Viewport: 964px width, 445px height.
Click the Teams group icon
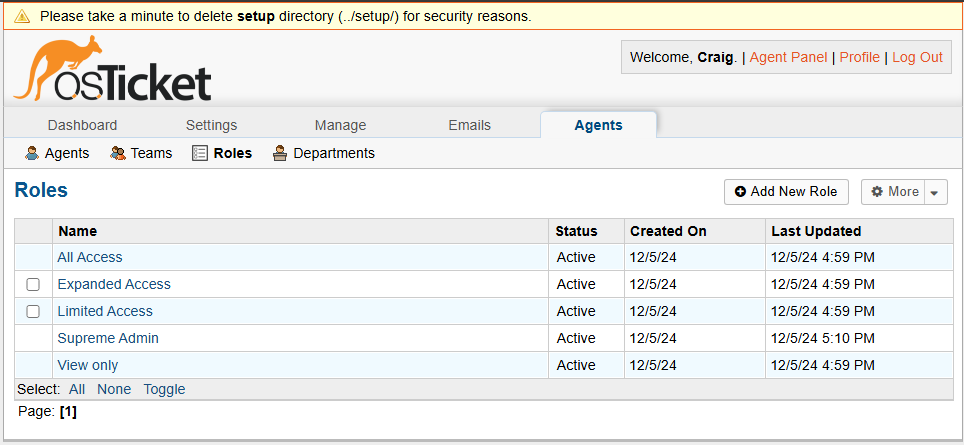click(118, 153)
